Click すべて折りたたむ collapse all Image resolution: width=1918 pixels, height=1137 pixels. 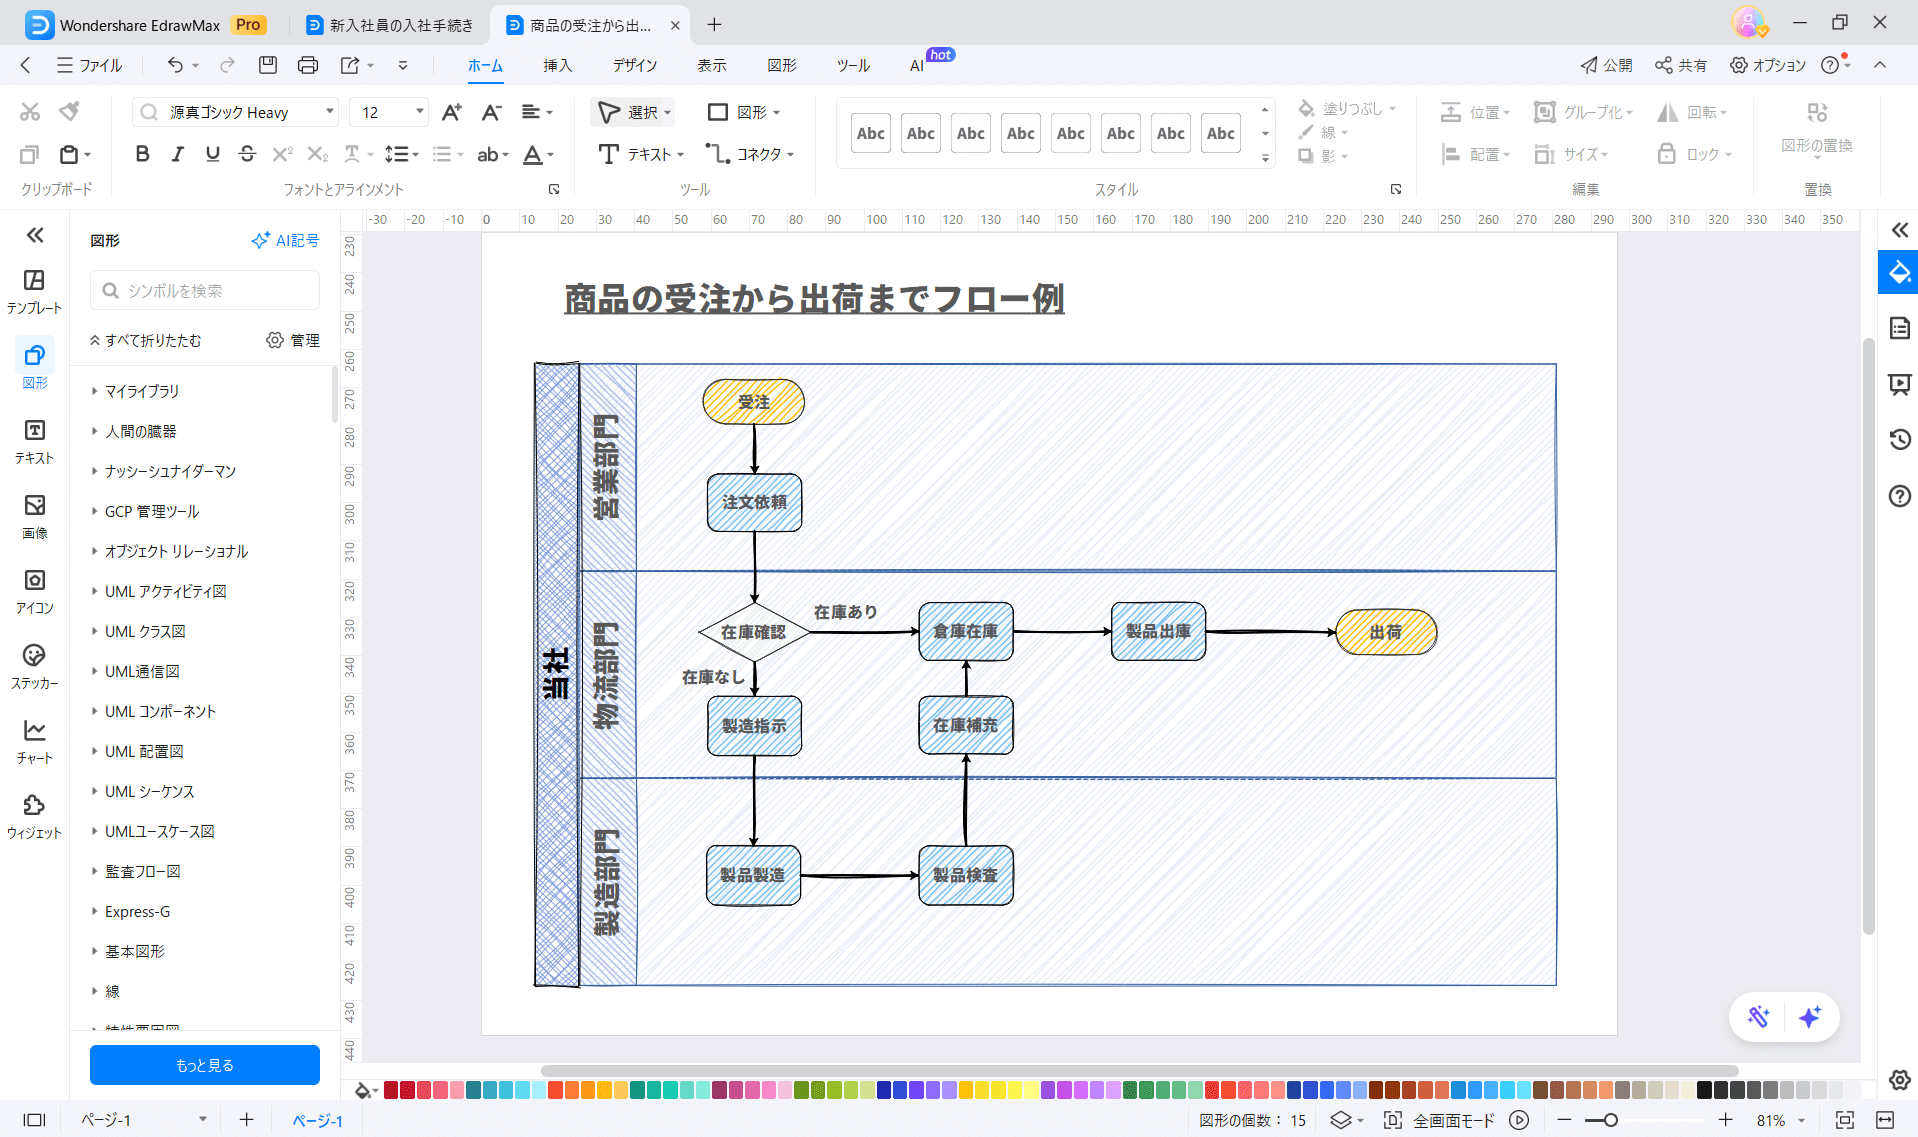pyautogui.click(x=145, y=340)
